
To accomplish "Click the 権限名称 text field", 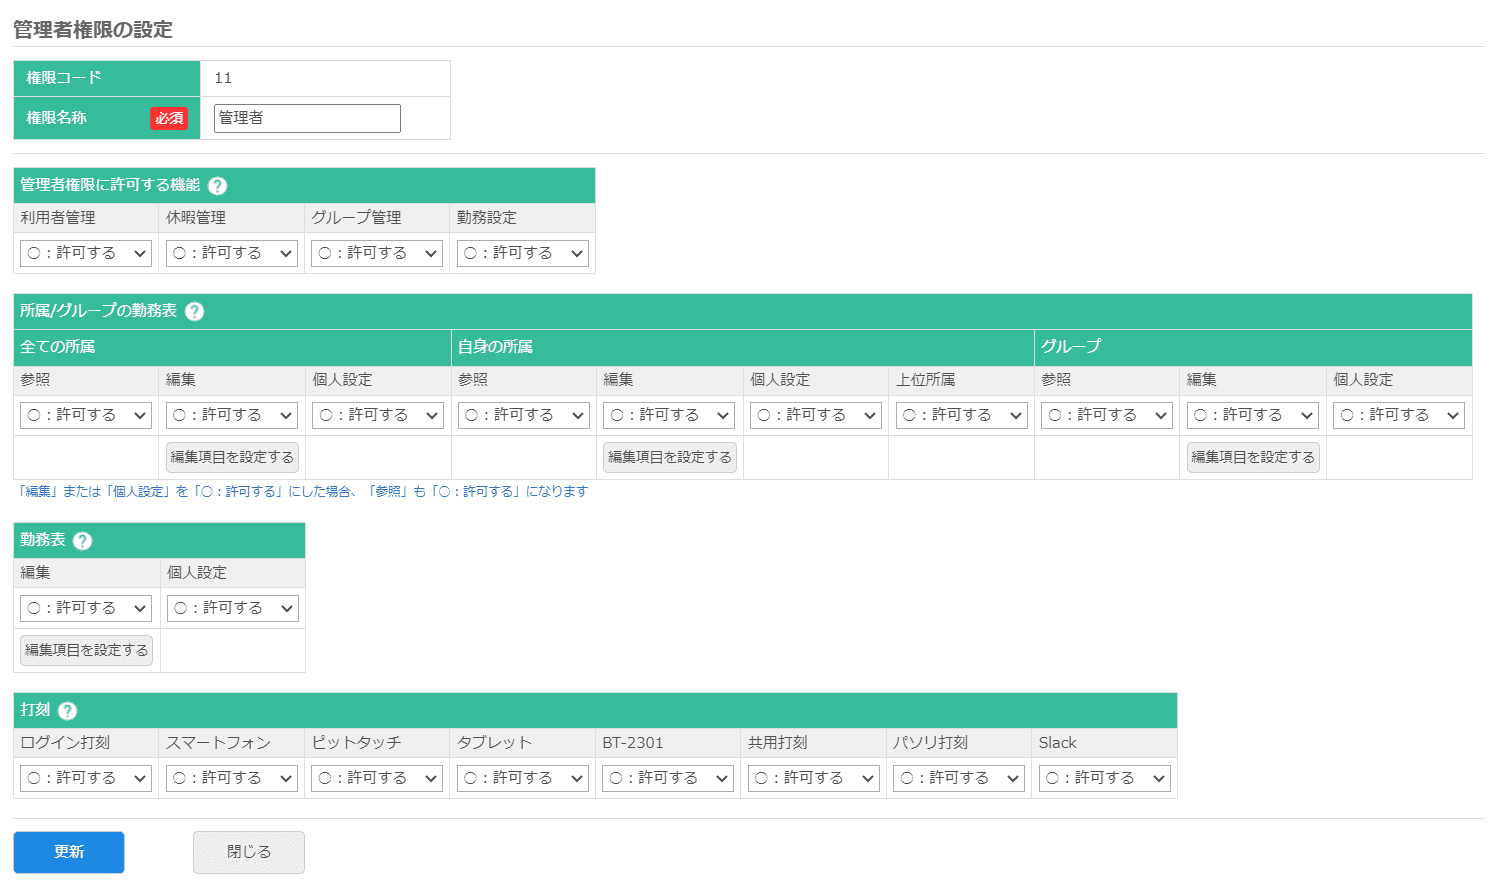I will (307, 118).
